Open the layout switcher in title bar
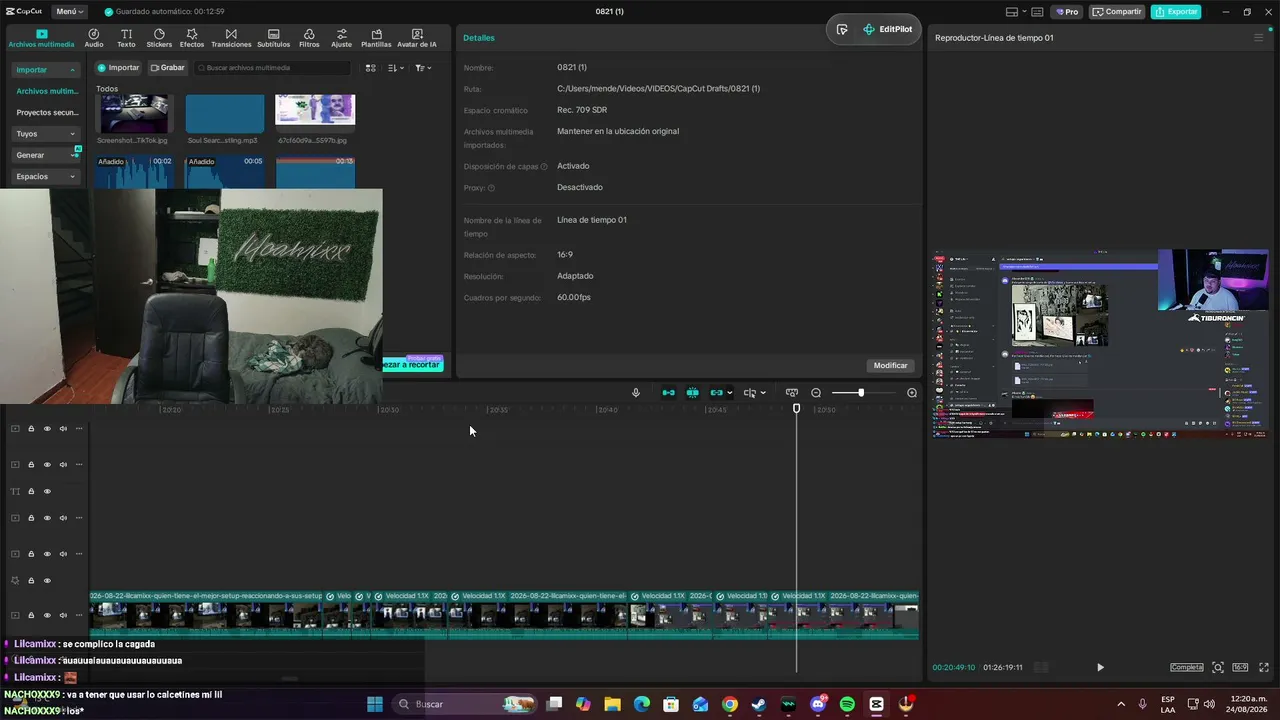Image resolution: width=1280 pixels, height=720 pixels. [x=1016, y=12]
